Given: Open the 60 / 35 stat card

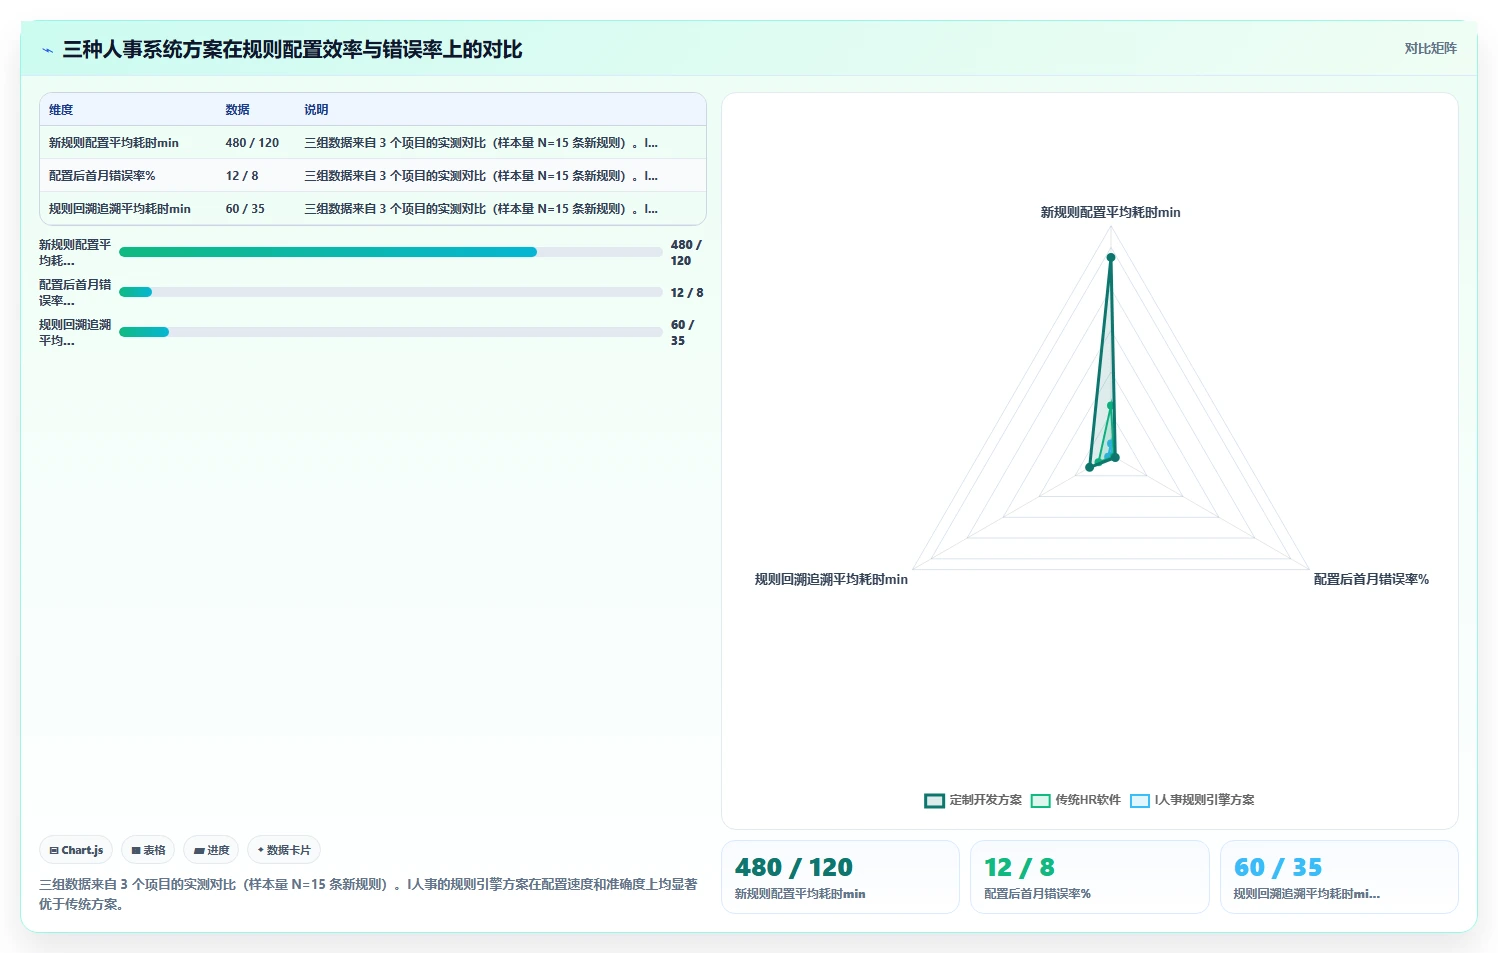Looking at the screenshot, I should pos(1339,877).
